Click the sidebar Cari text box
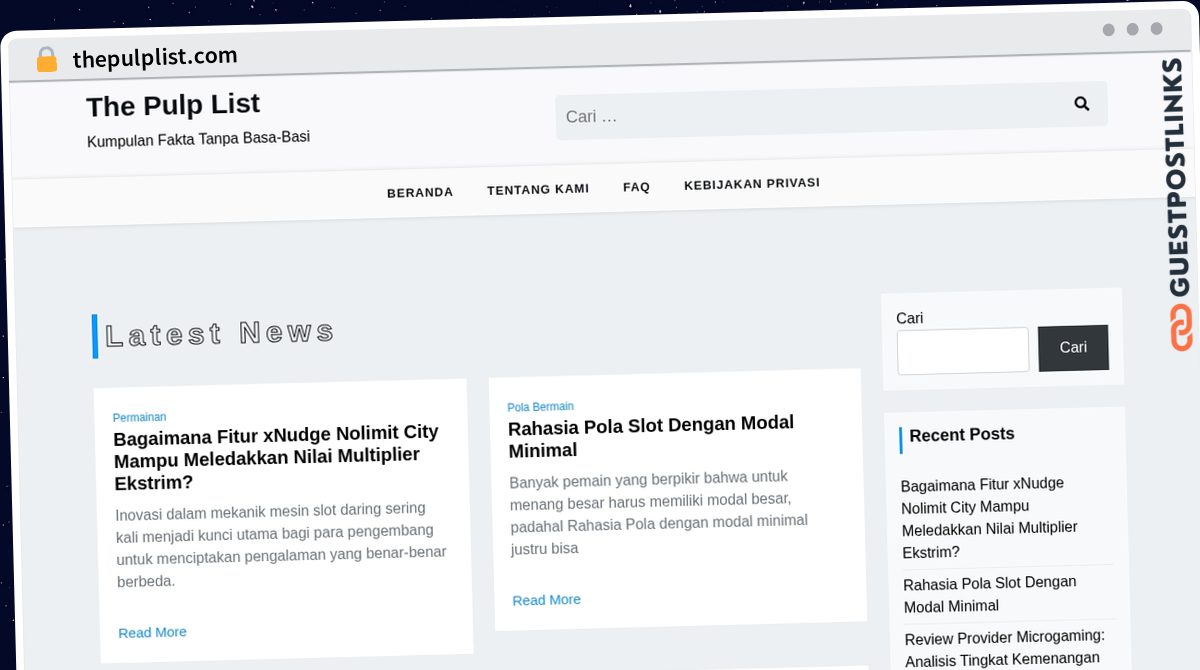Image resolution: width=1200 pixels, height=670 pixels. tap(963, 351)
